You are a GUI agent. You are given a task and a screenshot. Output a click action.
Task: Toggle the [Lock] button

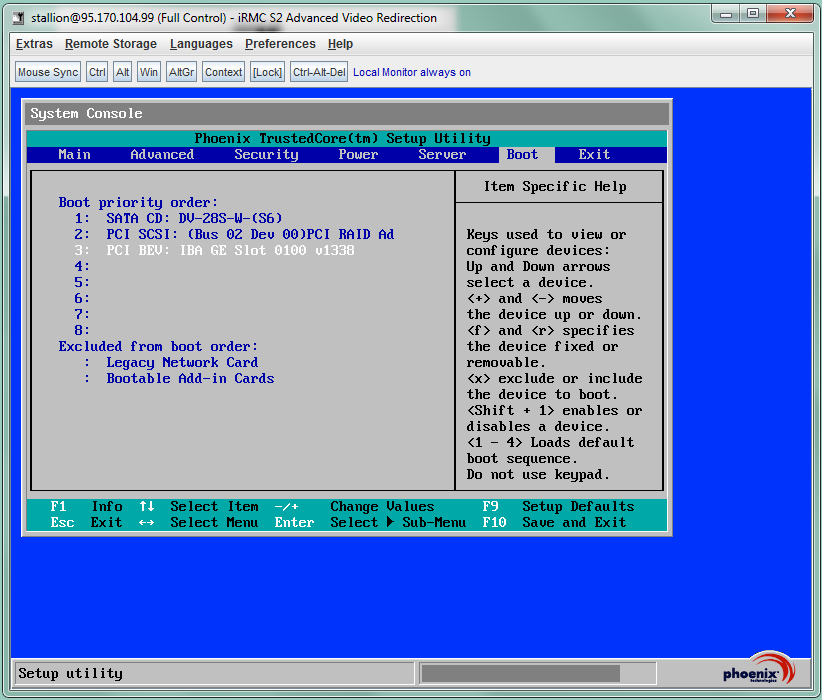click(267, 72)
